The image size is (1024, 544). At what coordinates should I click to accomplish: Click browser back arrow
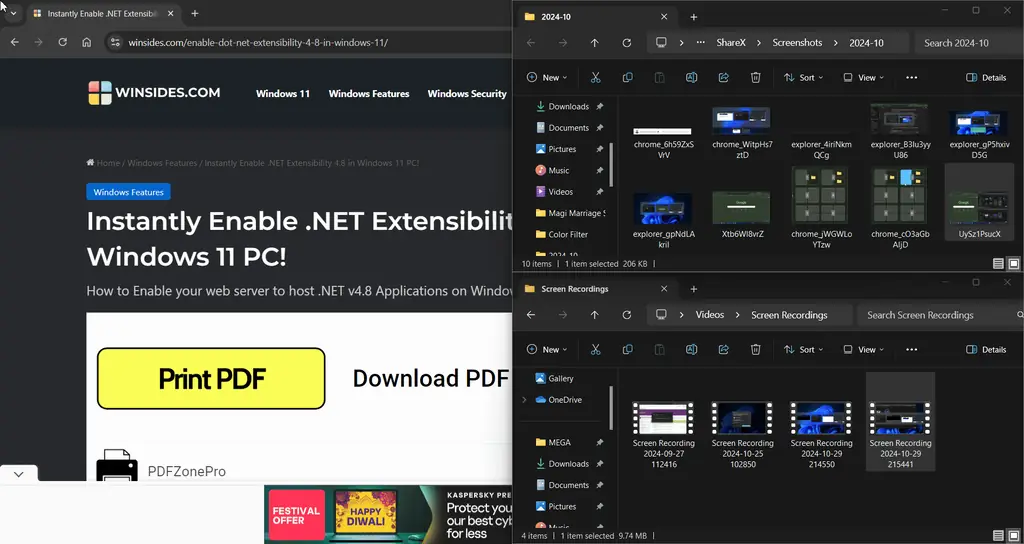click(x=14, y=42)
